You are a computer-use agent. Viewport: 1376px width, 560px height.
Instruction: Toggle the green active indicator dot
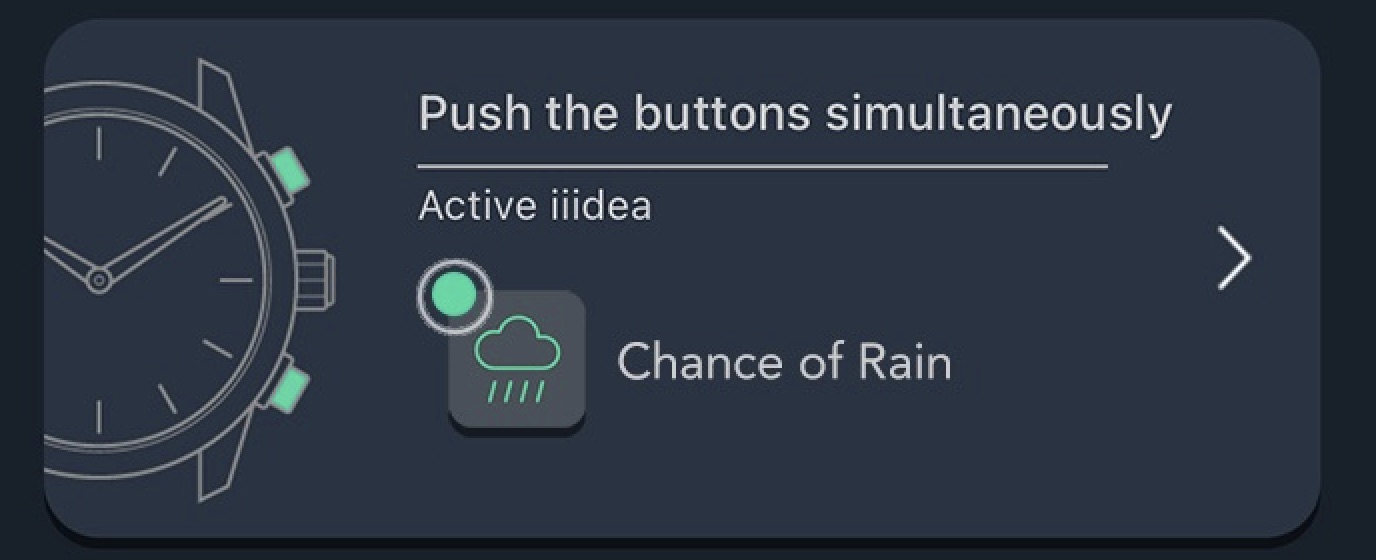pyautogui.click(x=455, y=295)
